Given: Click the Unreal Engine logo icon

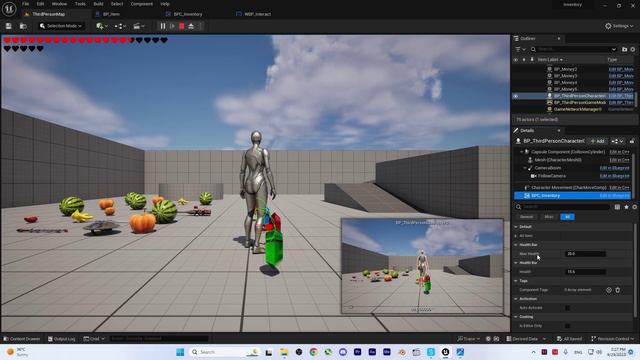Looking at the screenshot, I should [x=9, y=9].
